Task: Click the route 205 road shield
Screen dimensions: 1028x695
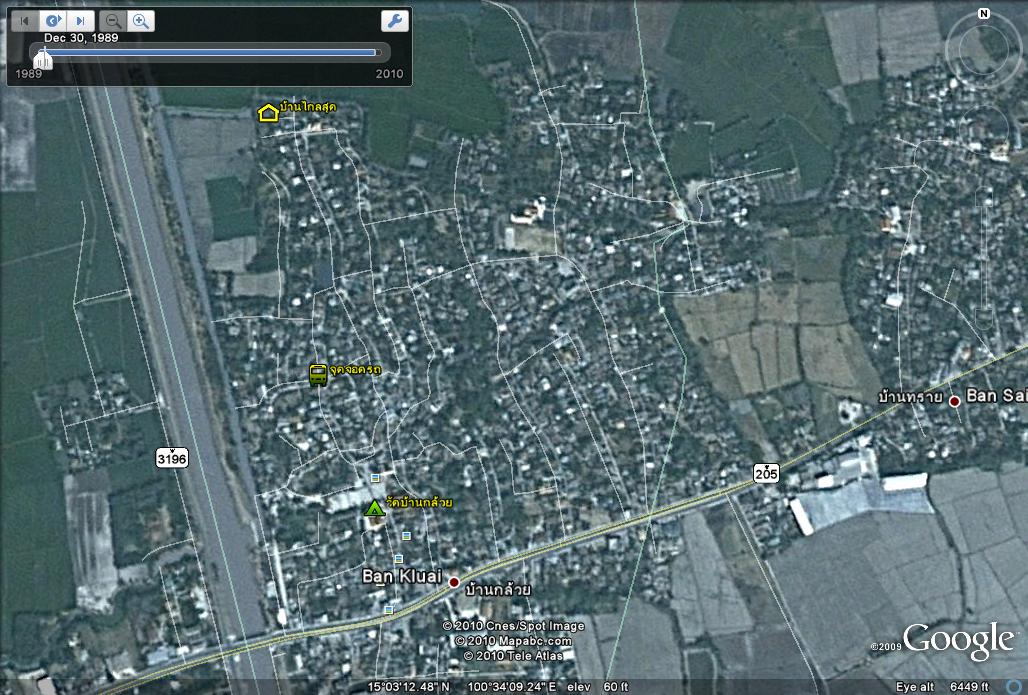Action: (x=766, y=472)
